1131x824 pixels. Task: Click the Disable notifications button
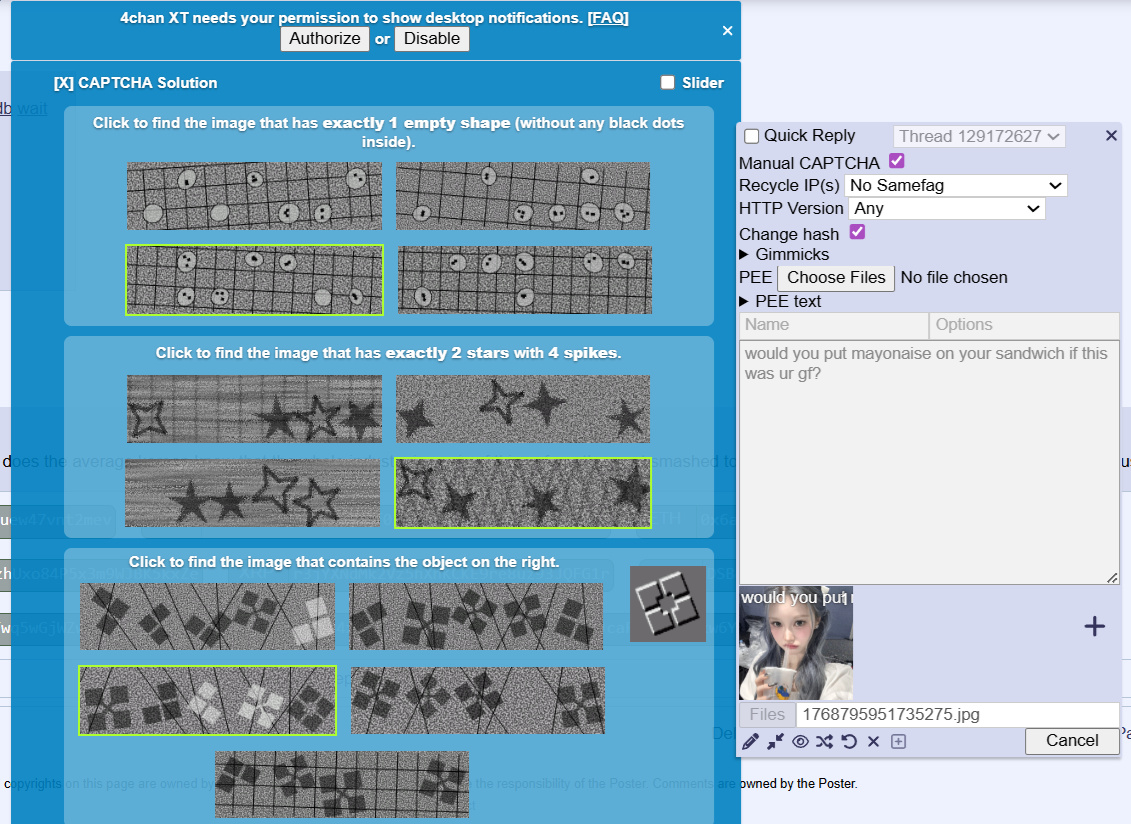click(x=431, y=39)
